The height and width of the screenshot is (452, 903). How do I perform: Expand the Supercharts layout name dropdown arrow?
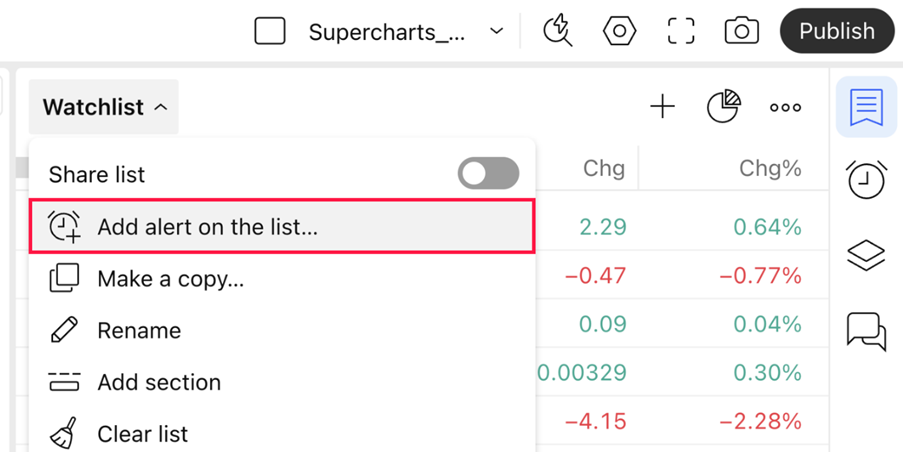pyautogui.click(x=496, y=31)
